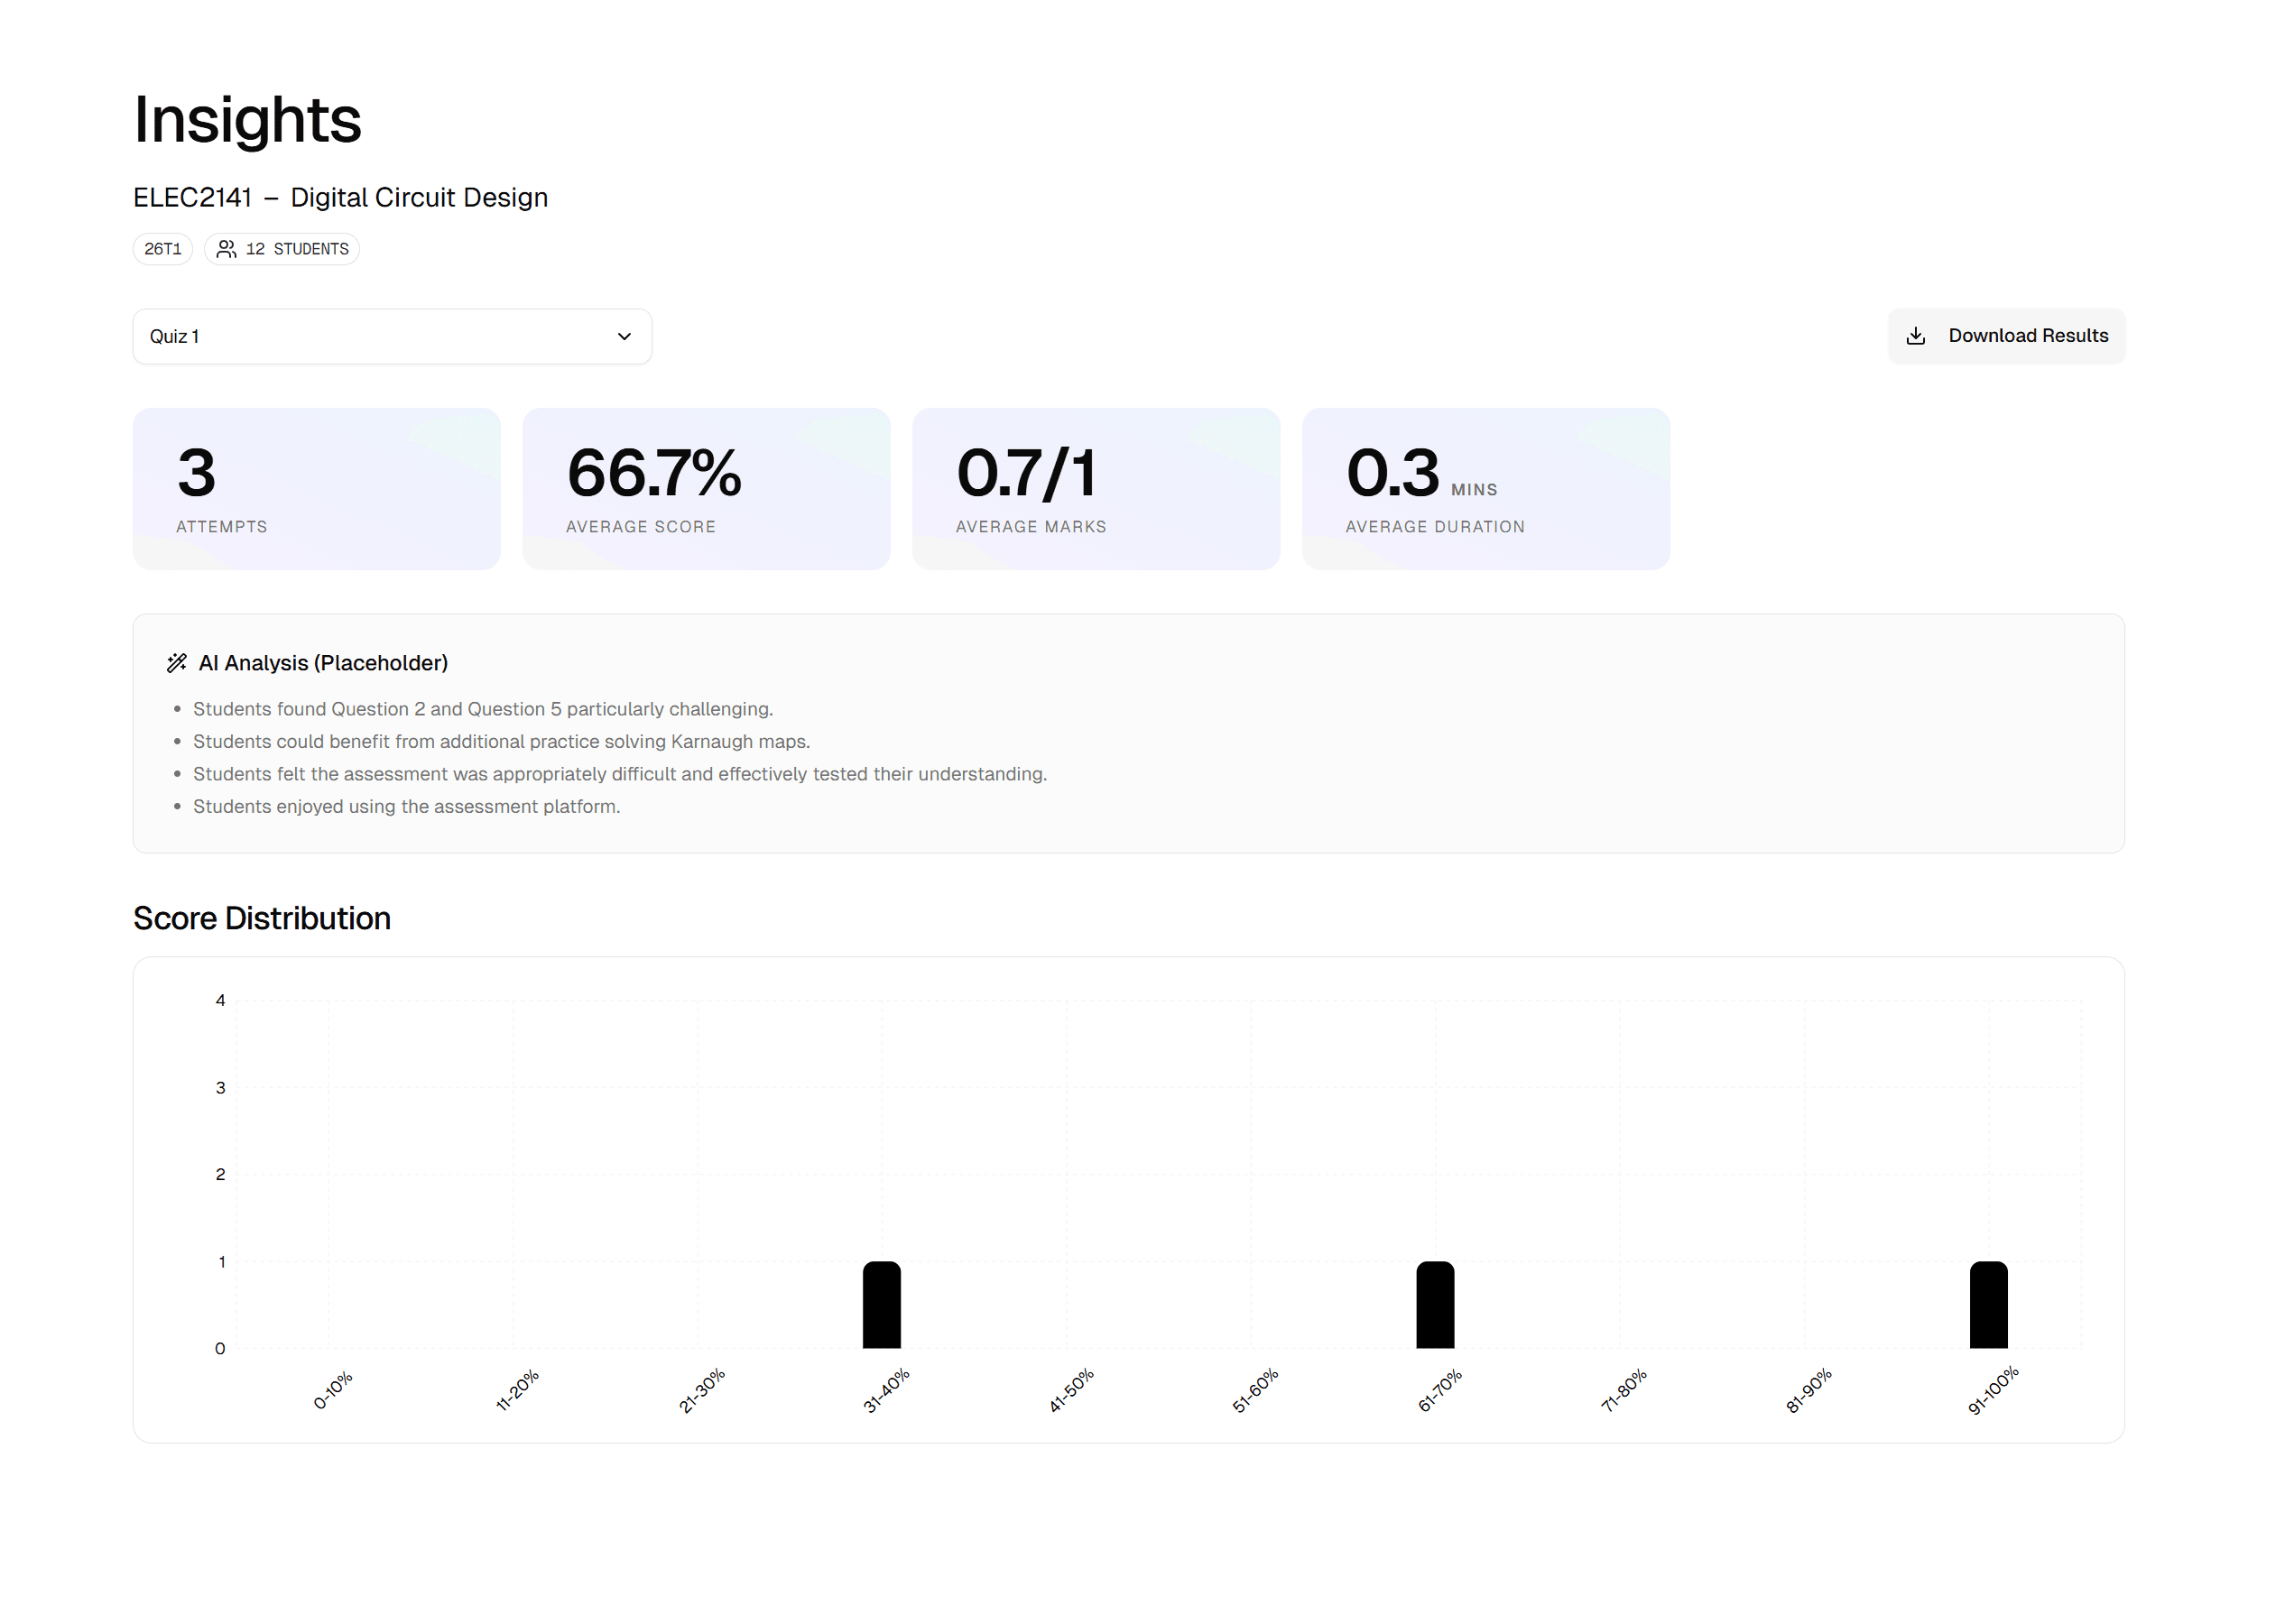Screen dimensions: 2276x1624
Task: Click the students icon in the 12 STUDENTS badge
Action: (226, 248)
